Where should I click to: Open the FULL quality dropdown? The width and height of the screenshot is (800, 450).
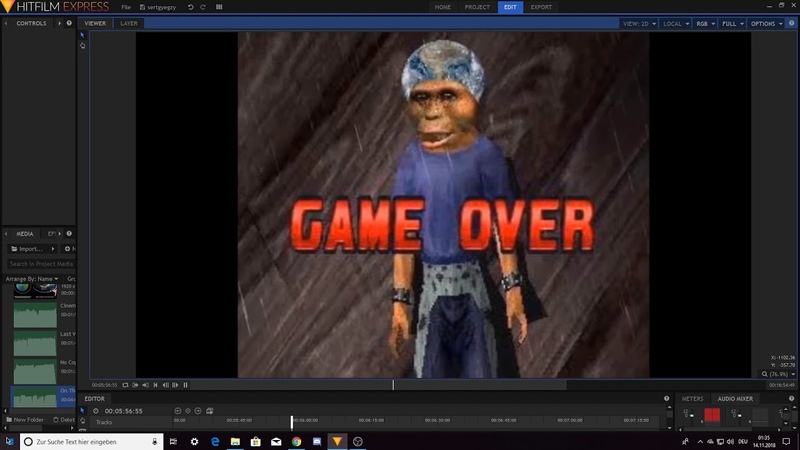(x=732, y=23)
